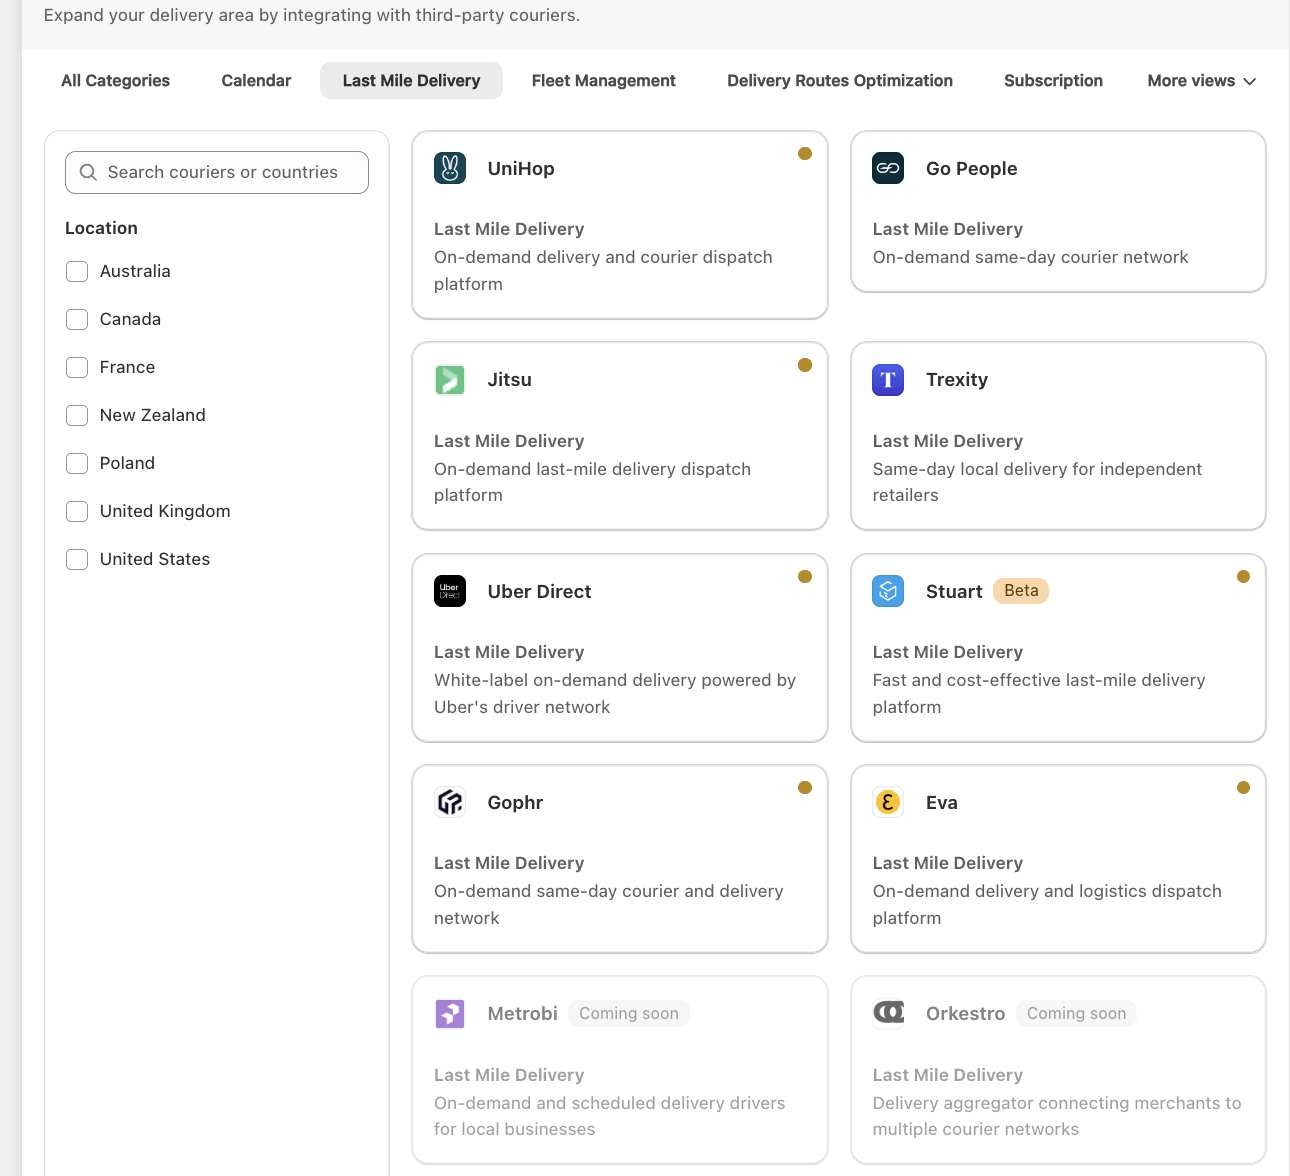Click the status dot on UniHop card
The height and width of the screenshot is (1176, 1290).
click(x=805, y=154)
